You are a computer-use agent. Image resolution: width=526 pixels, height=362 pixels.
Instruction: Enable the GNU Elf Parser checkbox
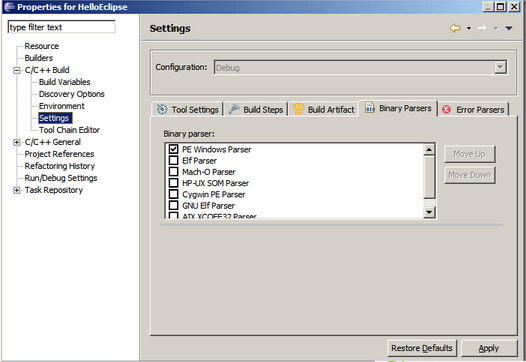click(173, 205)
